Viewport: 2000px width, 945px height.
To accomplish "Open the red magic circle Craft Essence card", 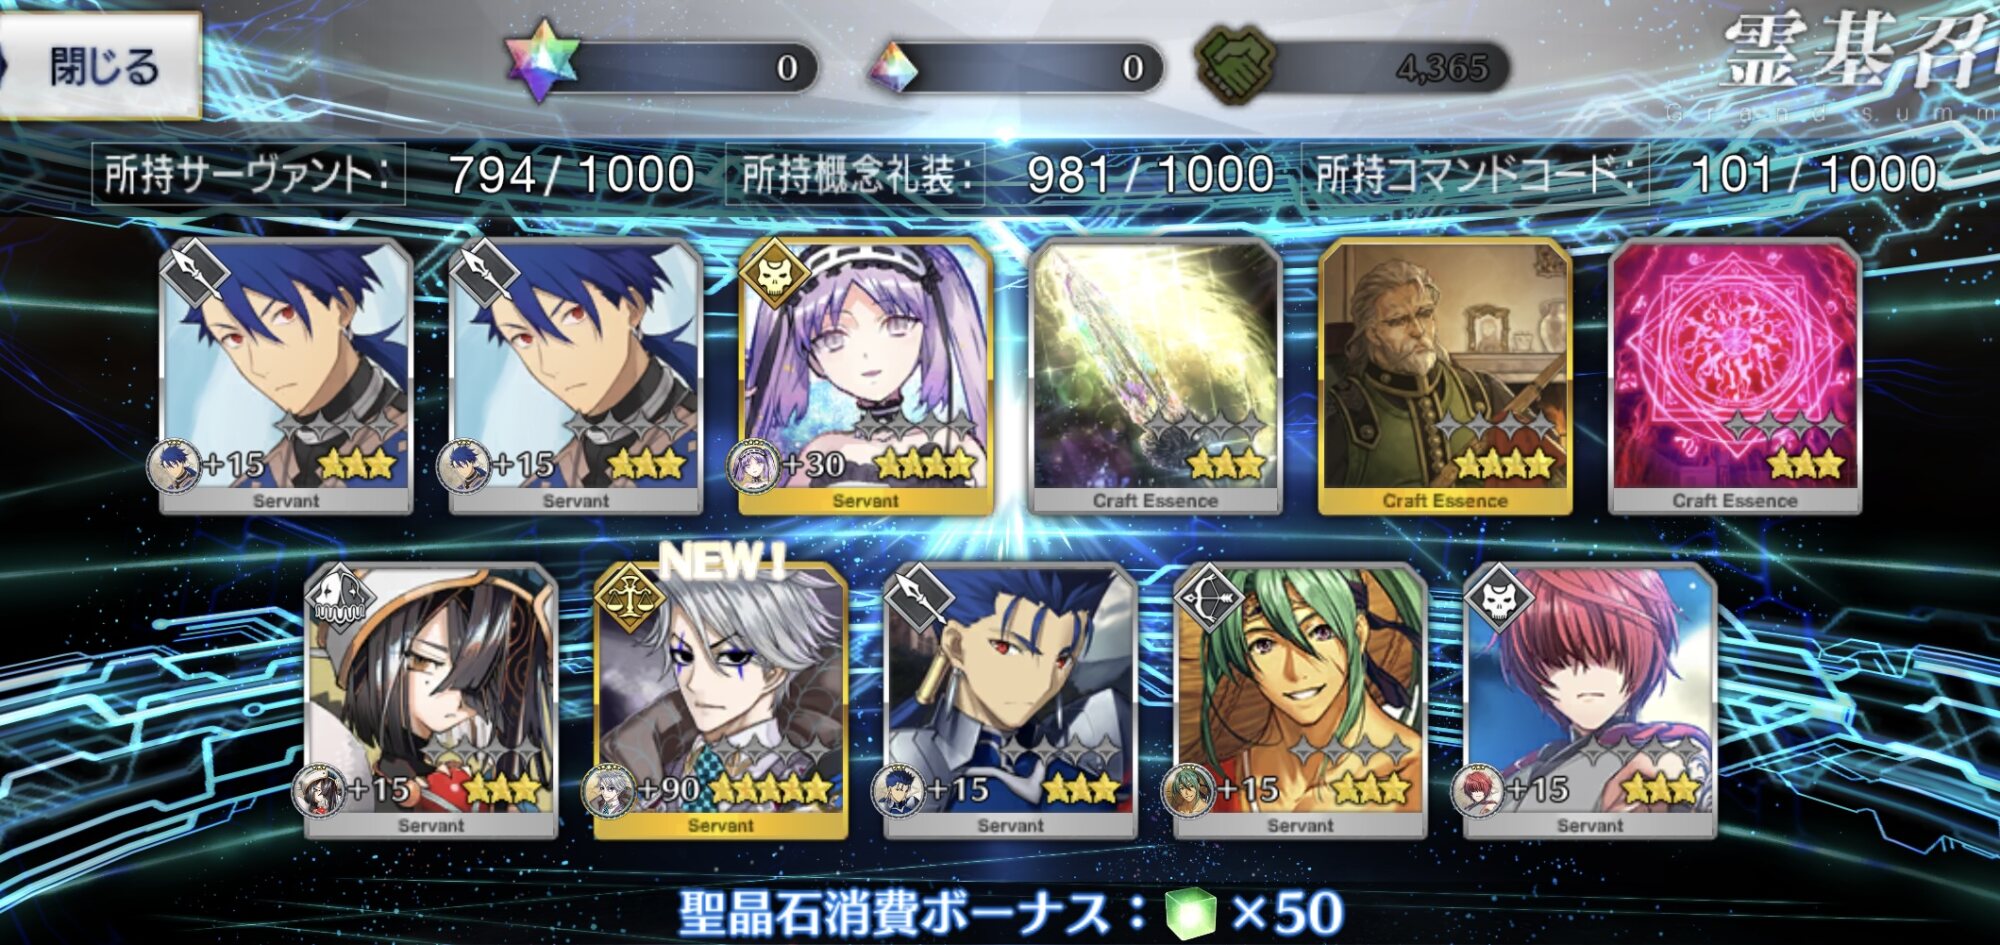I will point(1735,377).
